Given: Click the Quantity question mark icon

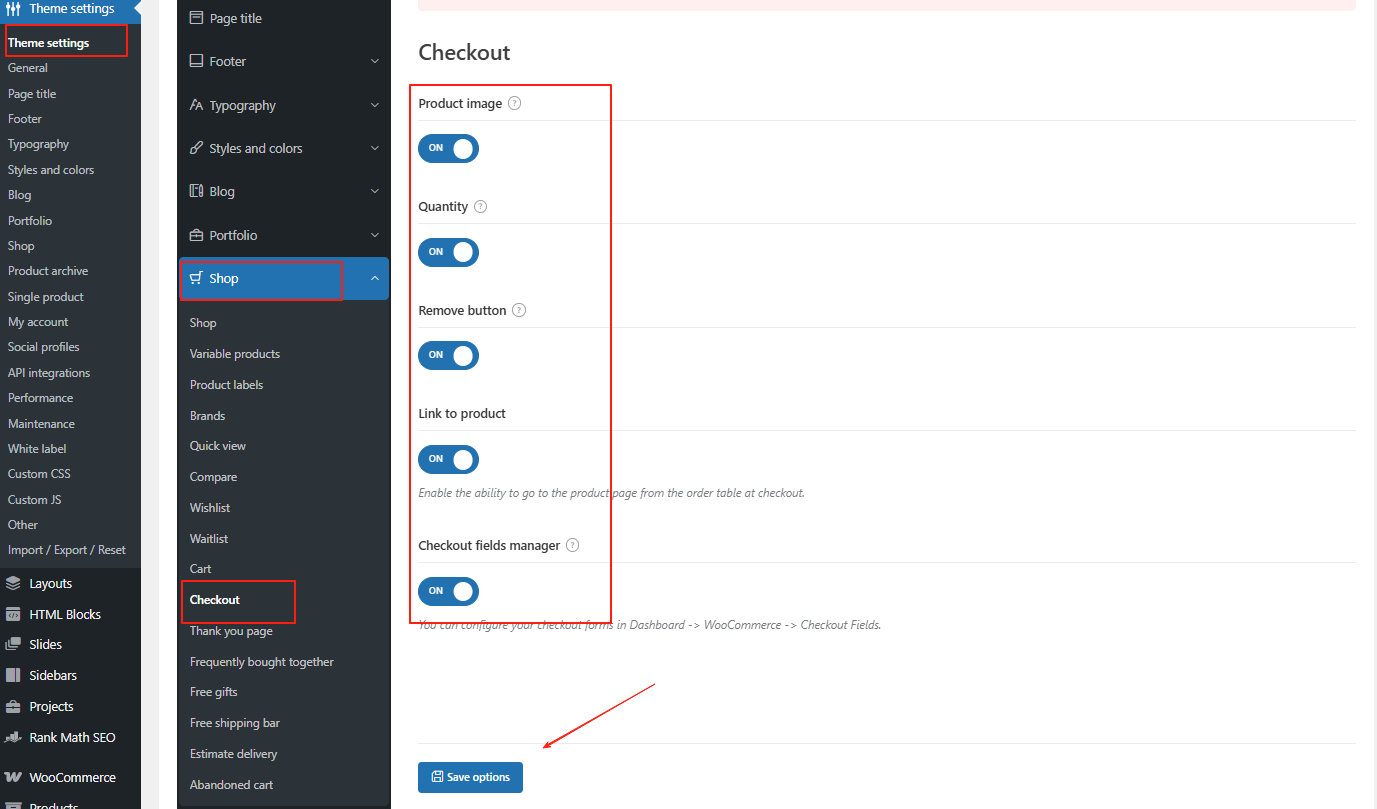Looking at the screenshot, I should [480, 206].
